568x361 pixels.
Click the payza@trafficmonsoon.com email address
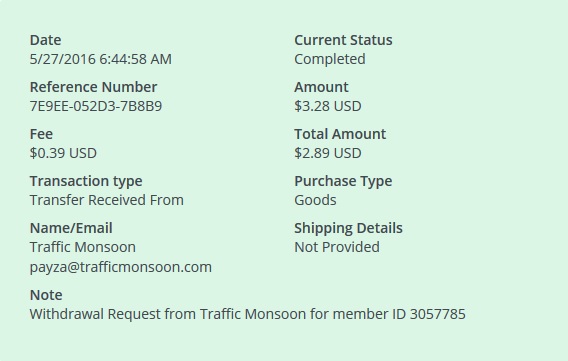(x=121, y=267)
